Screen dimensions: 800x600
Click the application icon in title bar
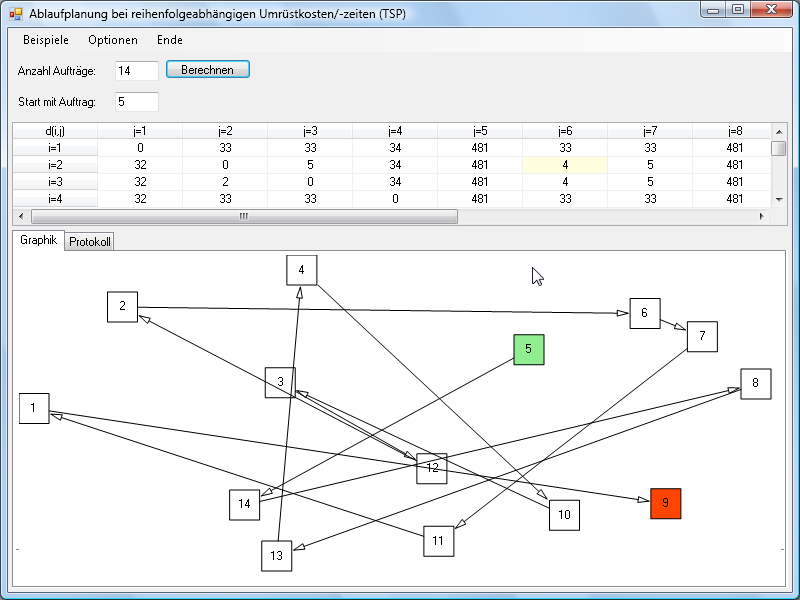coord(16,14)
